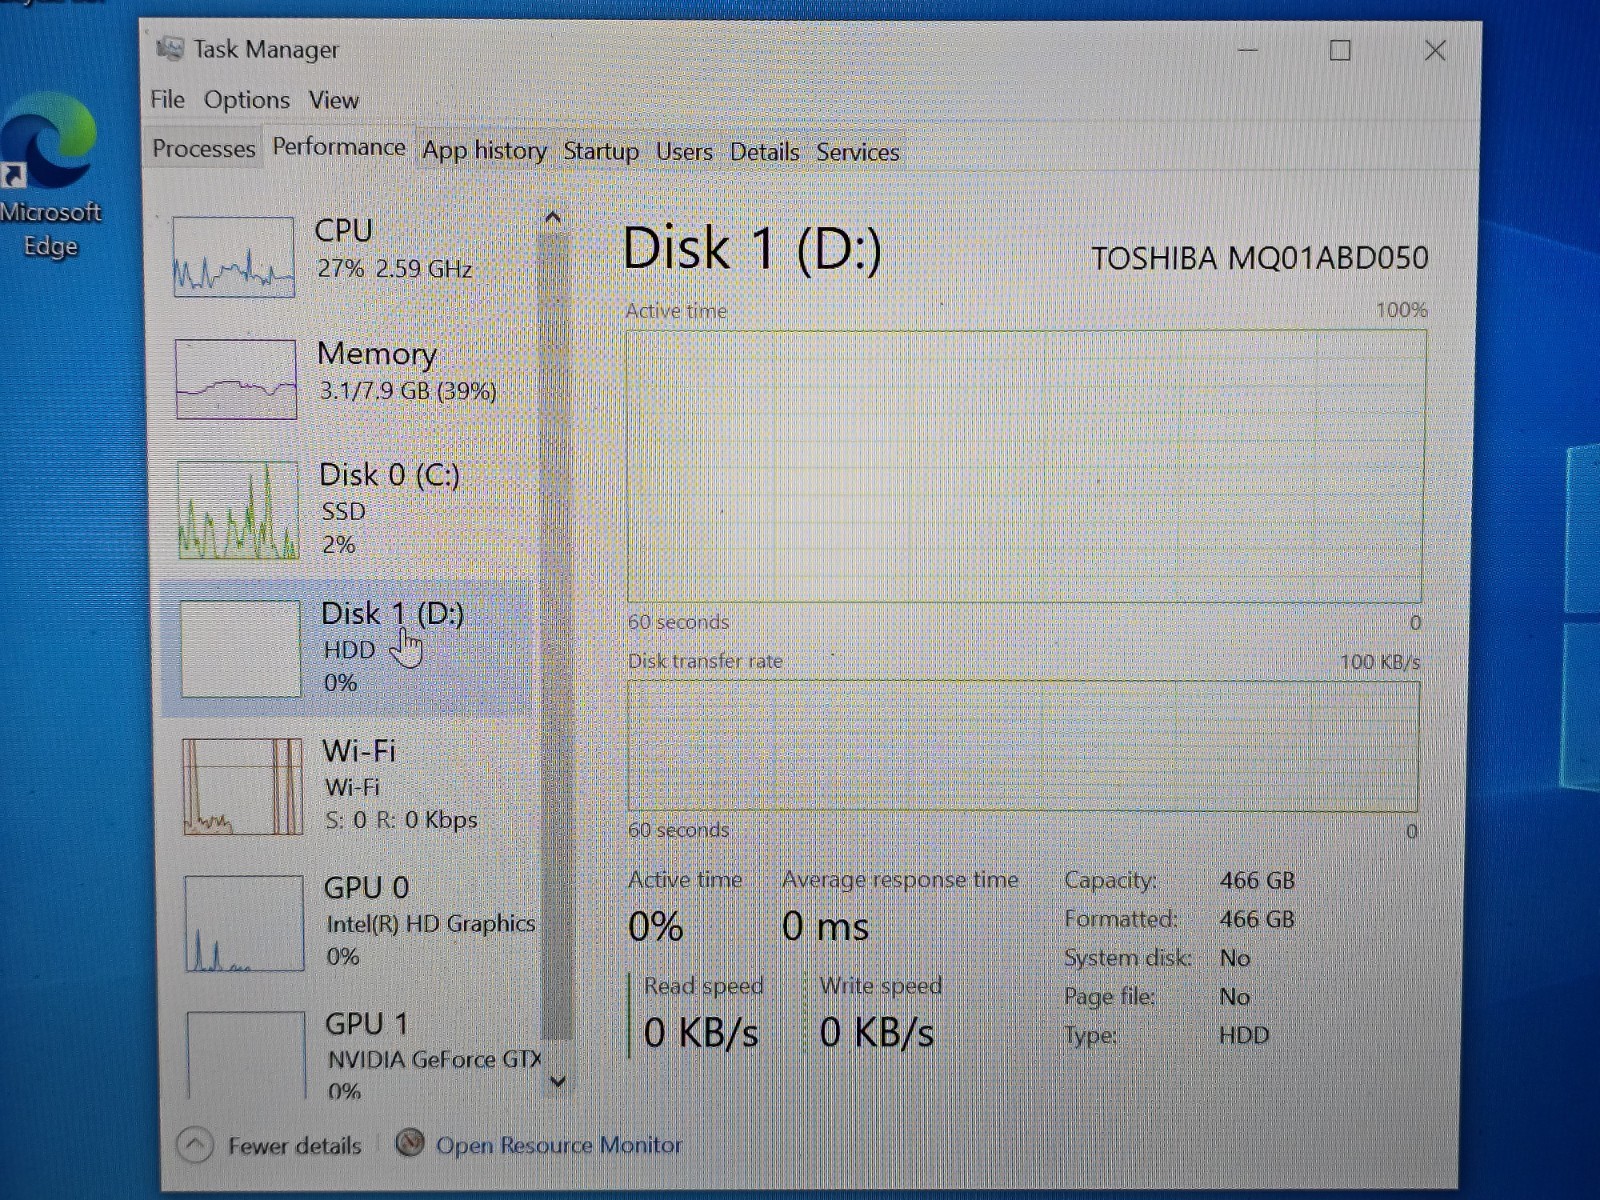Viewport: 1600px width, 1200px height.
Task: Switch to the Startup tab
Action: coord(601,151)
